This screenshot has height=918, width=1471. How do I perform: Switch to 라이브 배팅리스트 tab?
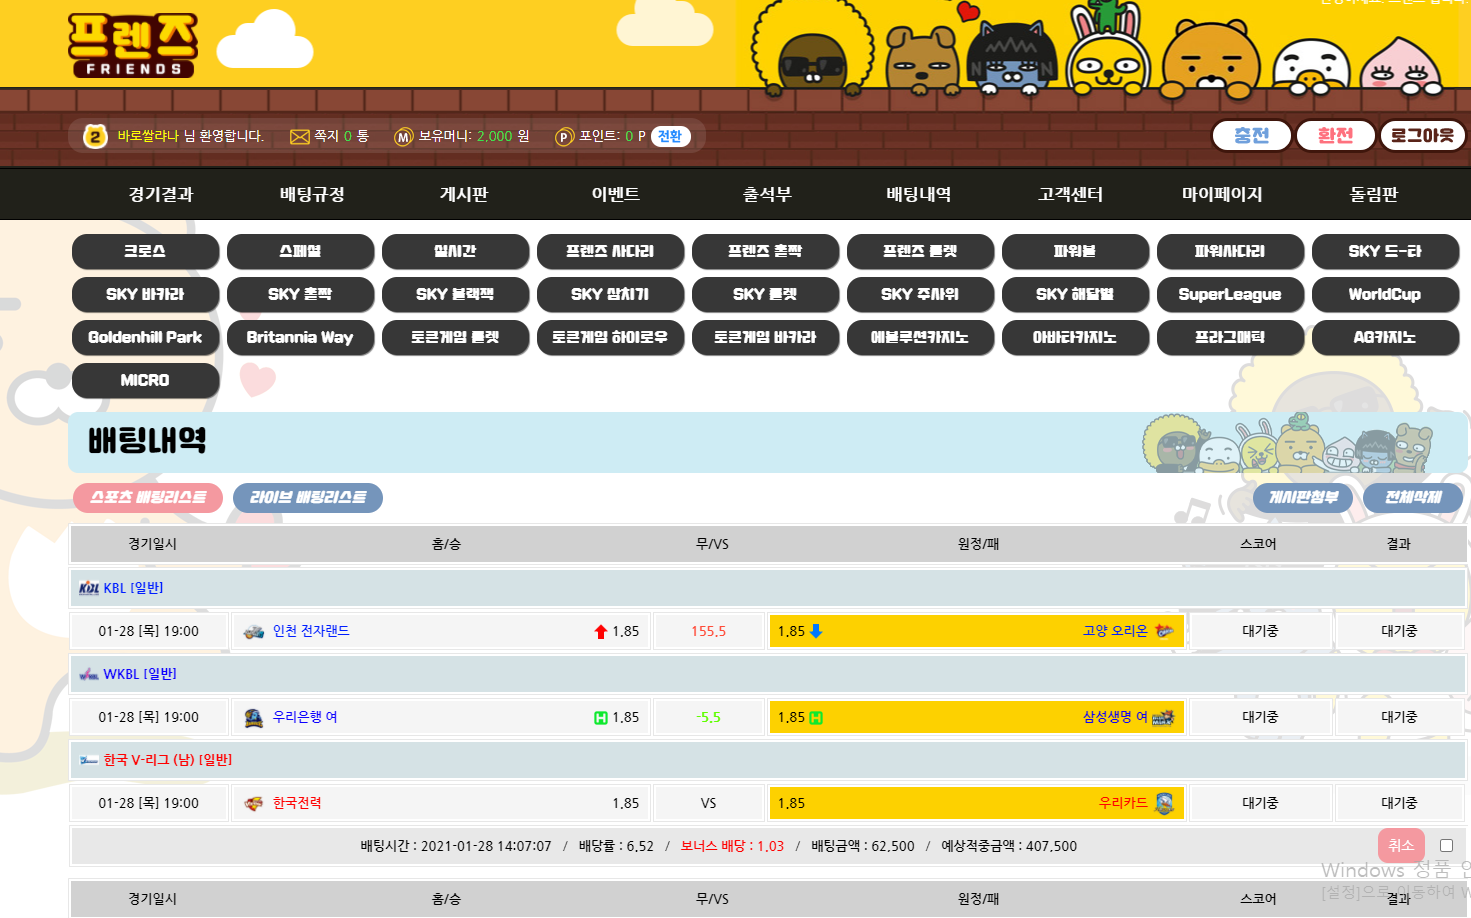(x=308, y=497)
